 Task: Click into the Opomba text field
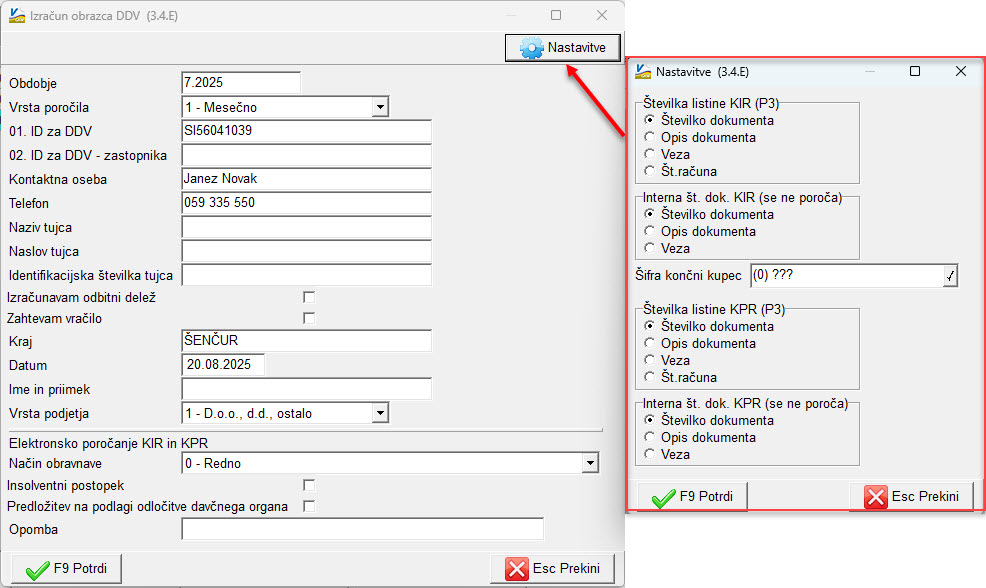[362, 529]
